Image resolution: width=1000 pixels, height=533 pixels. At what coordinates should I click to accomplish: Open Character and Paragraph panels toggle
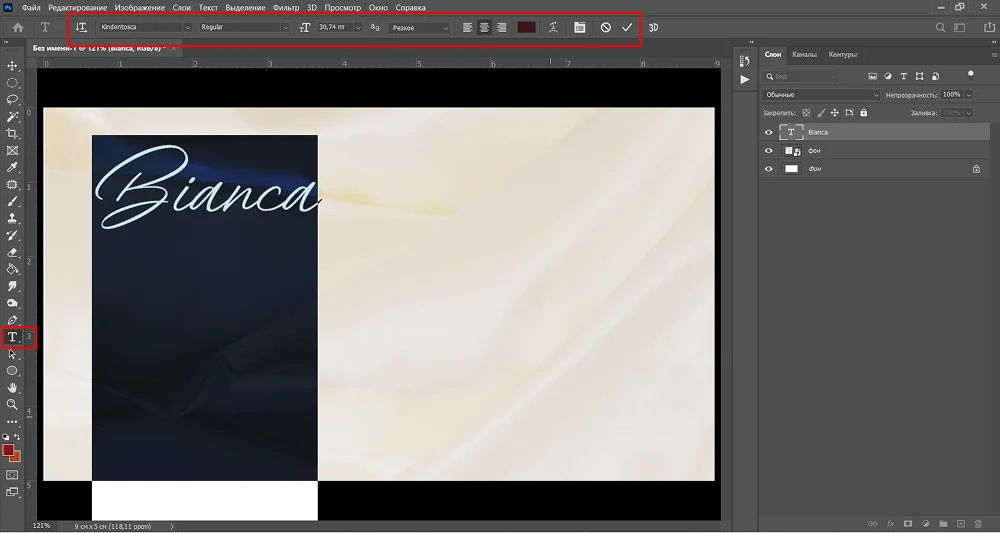[x=579, y=27]
